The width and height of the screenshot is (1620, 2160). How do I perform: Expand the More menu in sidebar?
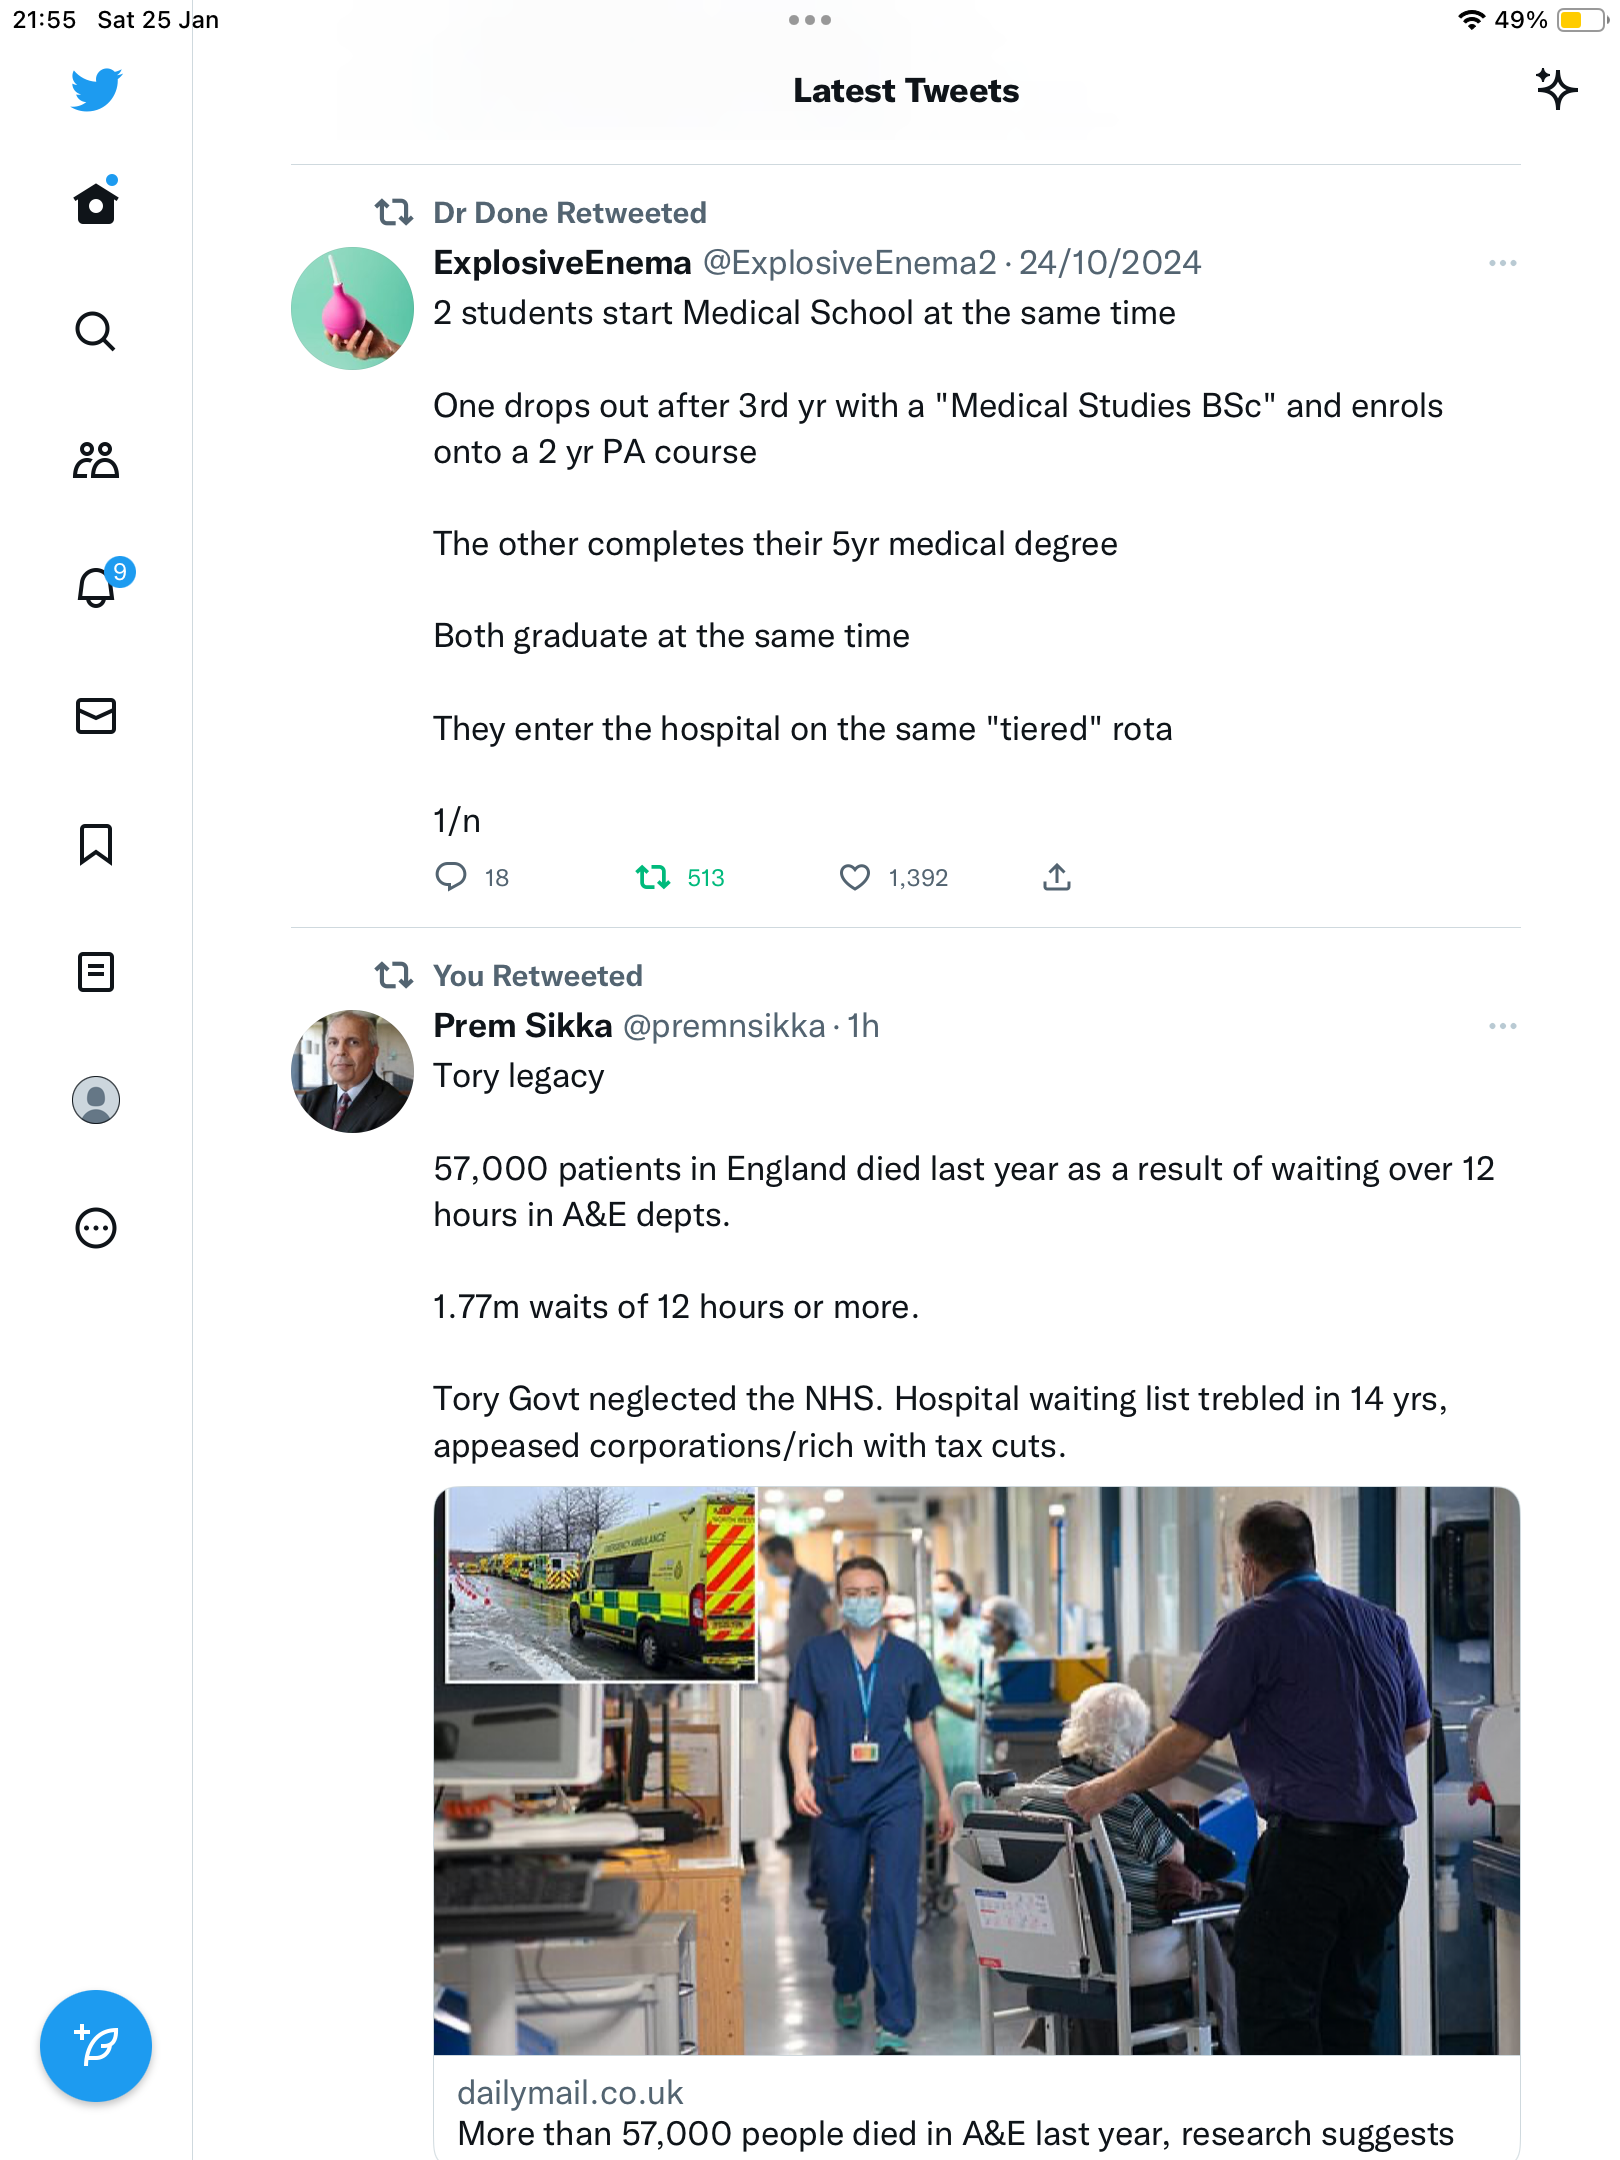pyautogui.click(x=96, y=1228)
